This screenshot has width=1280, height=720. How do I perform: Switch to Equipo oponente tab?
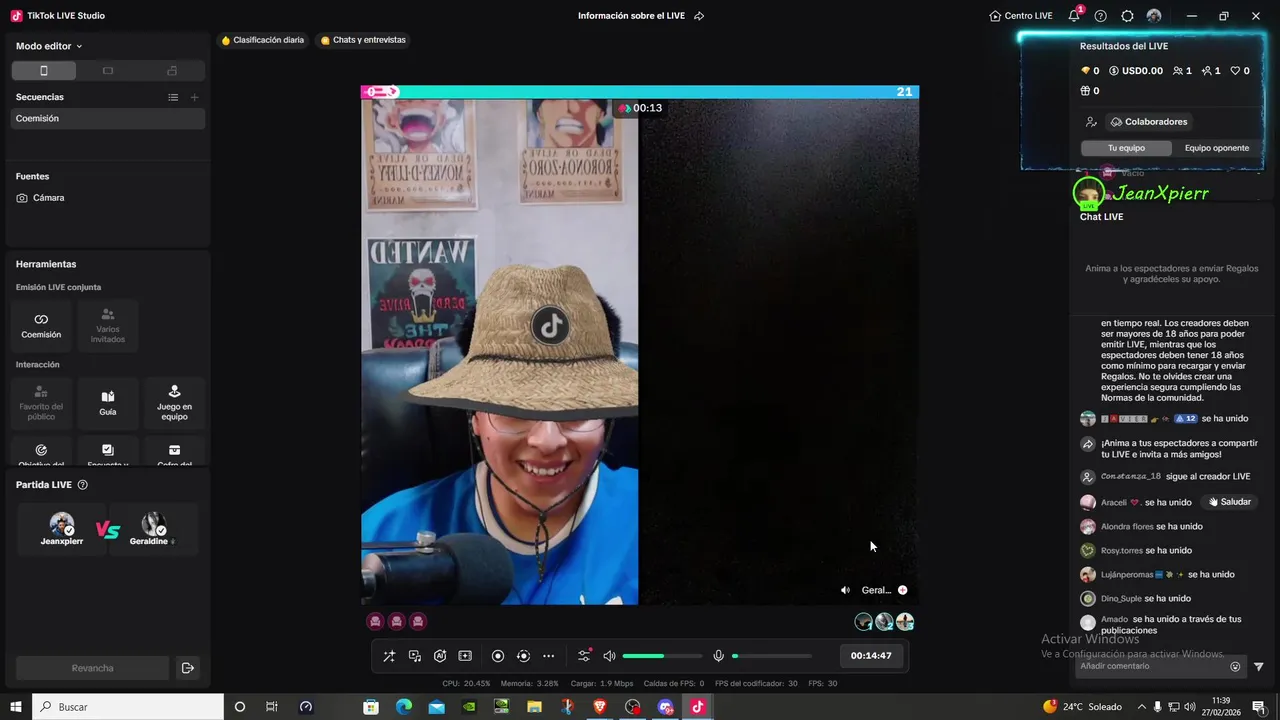point(1217,148)
